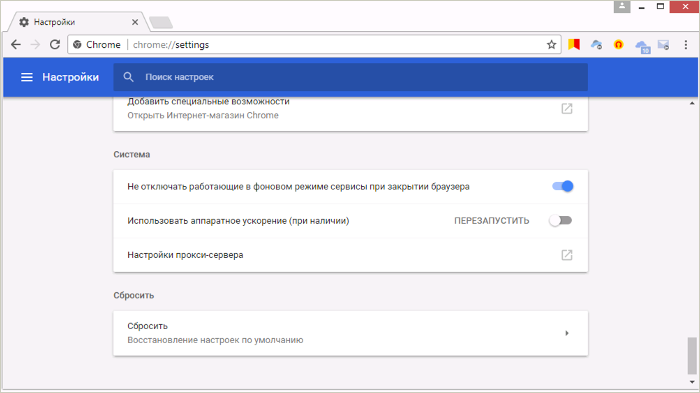The width and height of the screenshot is (700, 393).
Task: Open the red-yellow bookmark extension icon
Action: (574, 44)
